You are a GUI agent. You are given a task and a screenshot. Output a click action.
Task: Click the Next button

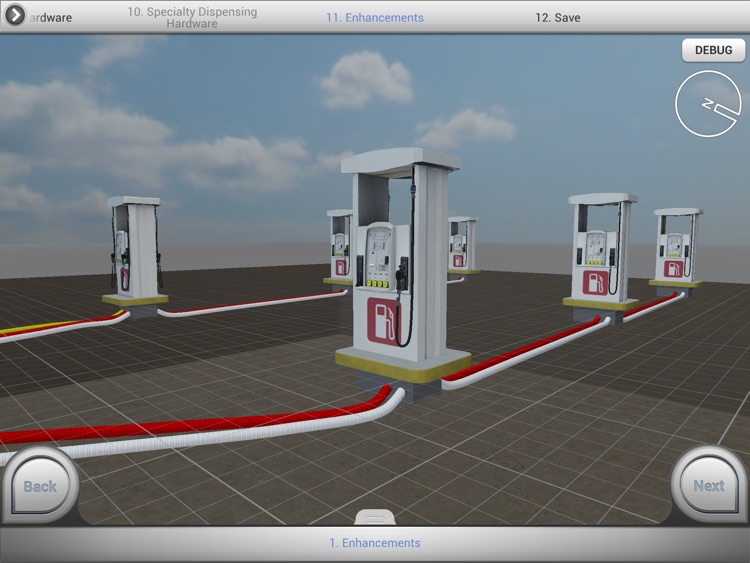(x=709, y=486)
